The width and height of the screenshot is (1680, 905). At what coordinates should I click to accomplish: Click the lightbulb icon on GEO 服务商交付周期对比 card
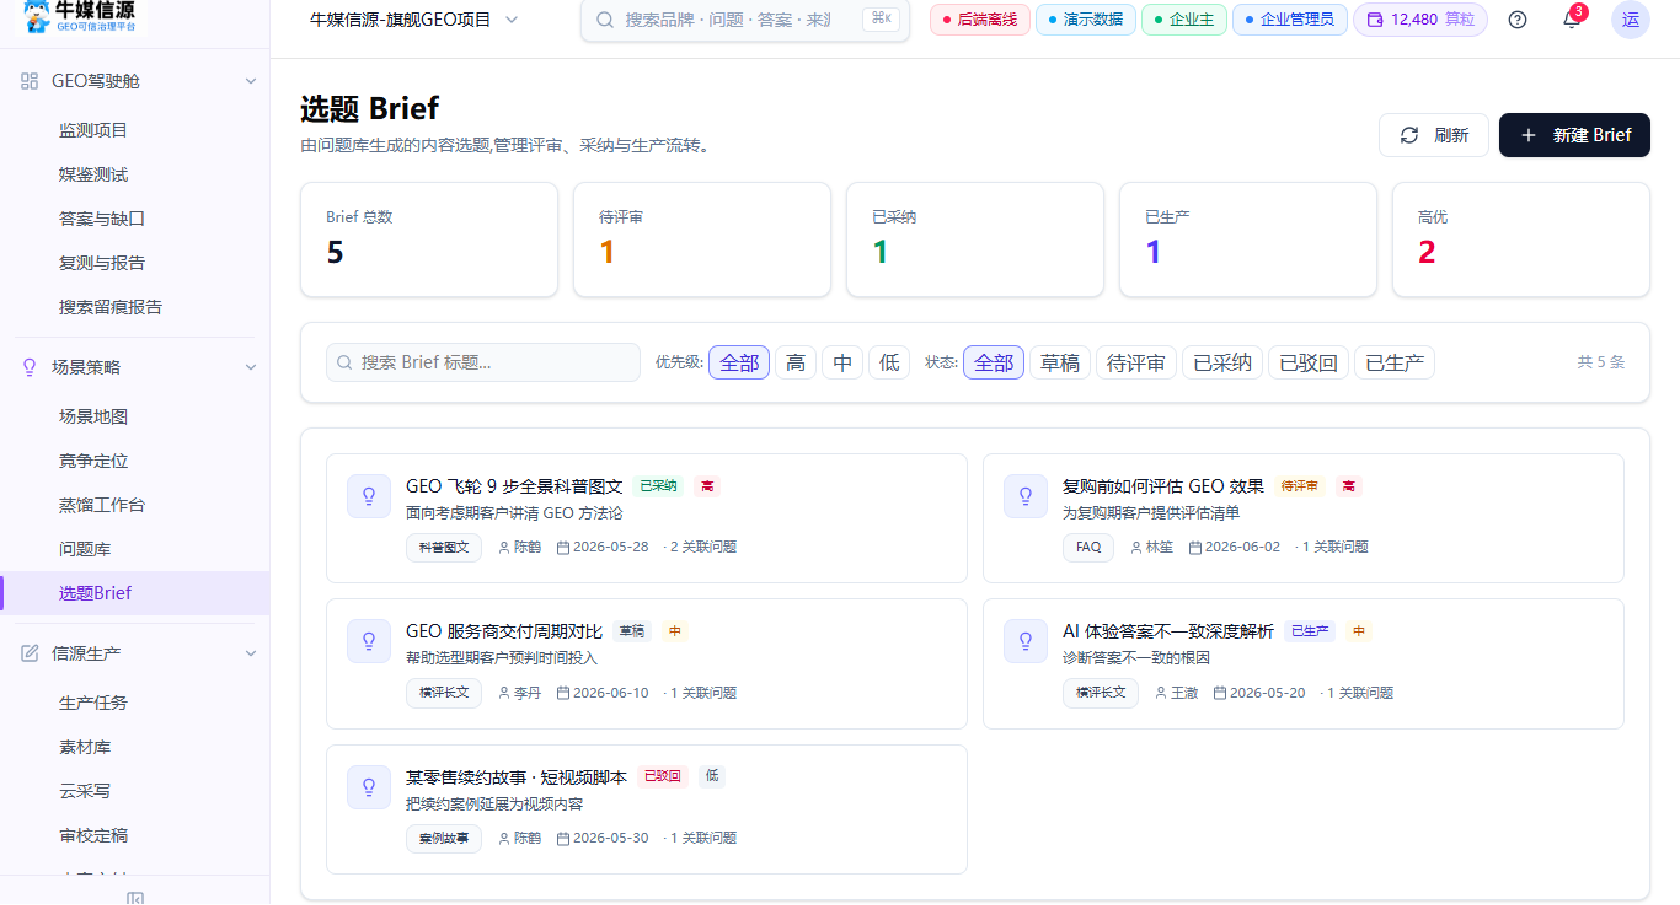point(369,641)
